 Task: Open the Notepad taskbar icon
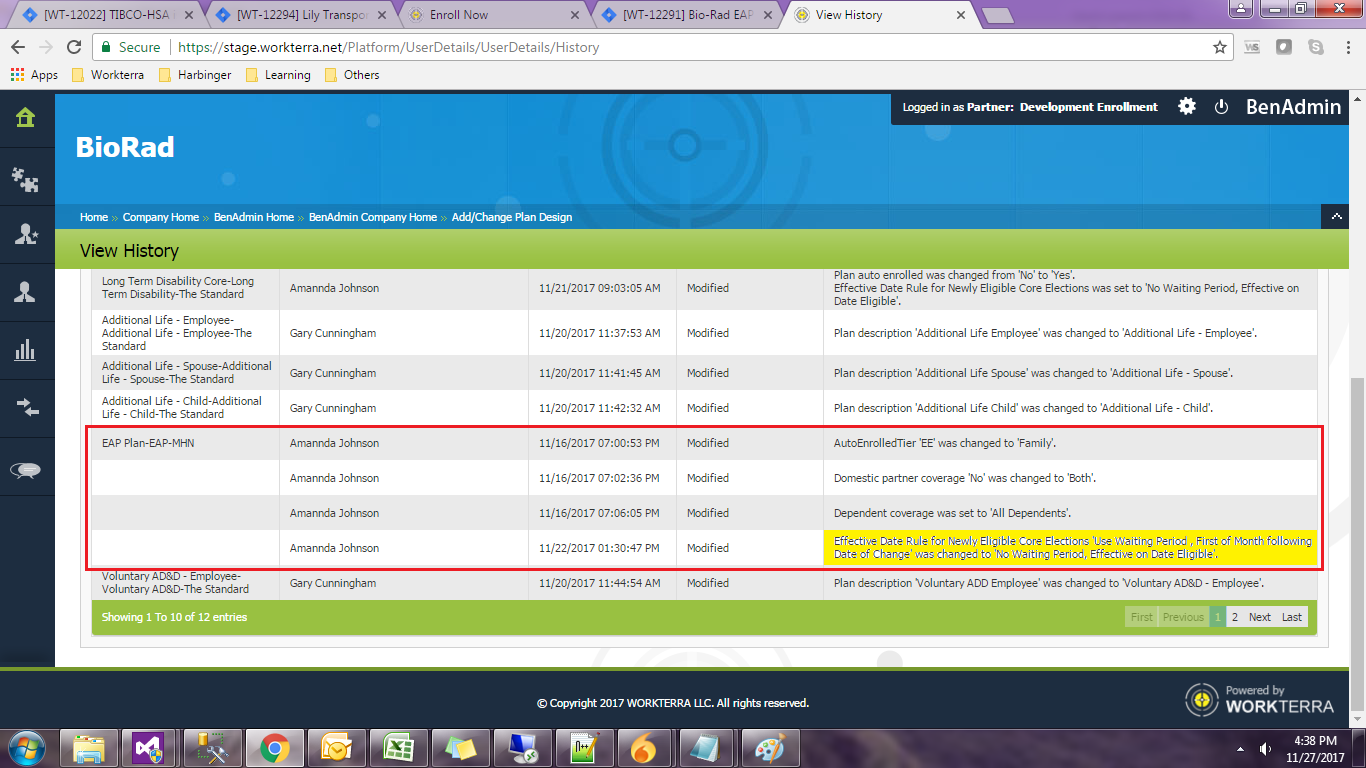point(707,748)
